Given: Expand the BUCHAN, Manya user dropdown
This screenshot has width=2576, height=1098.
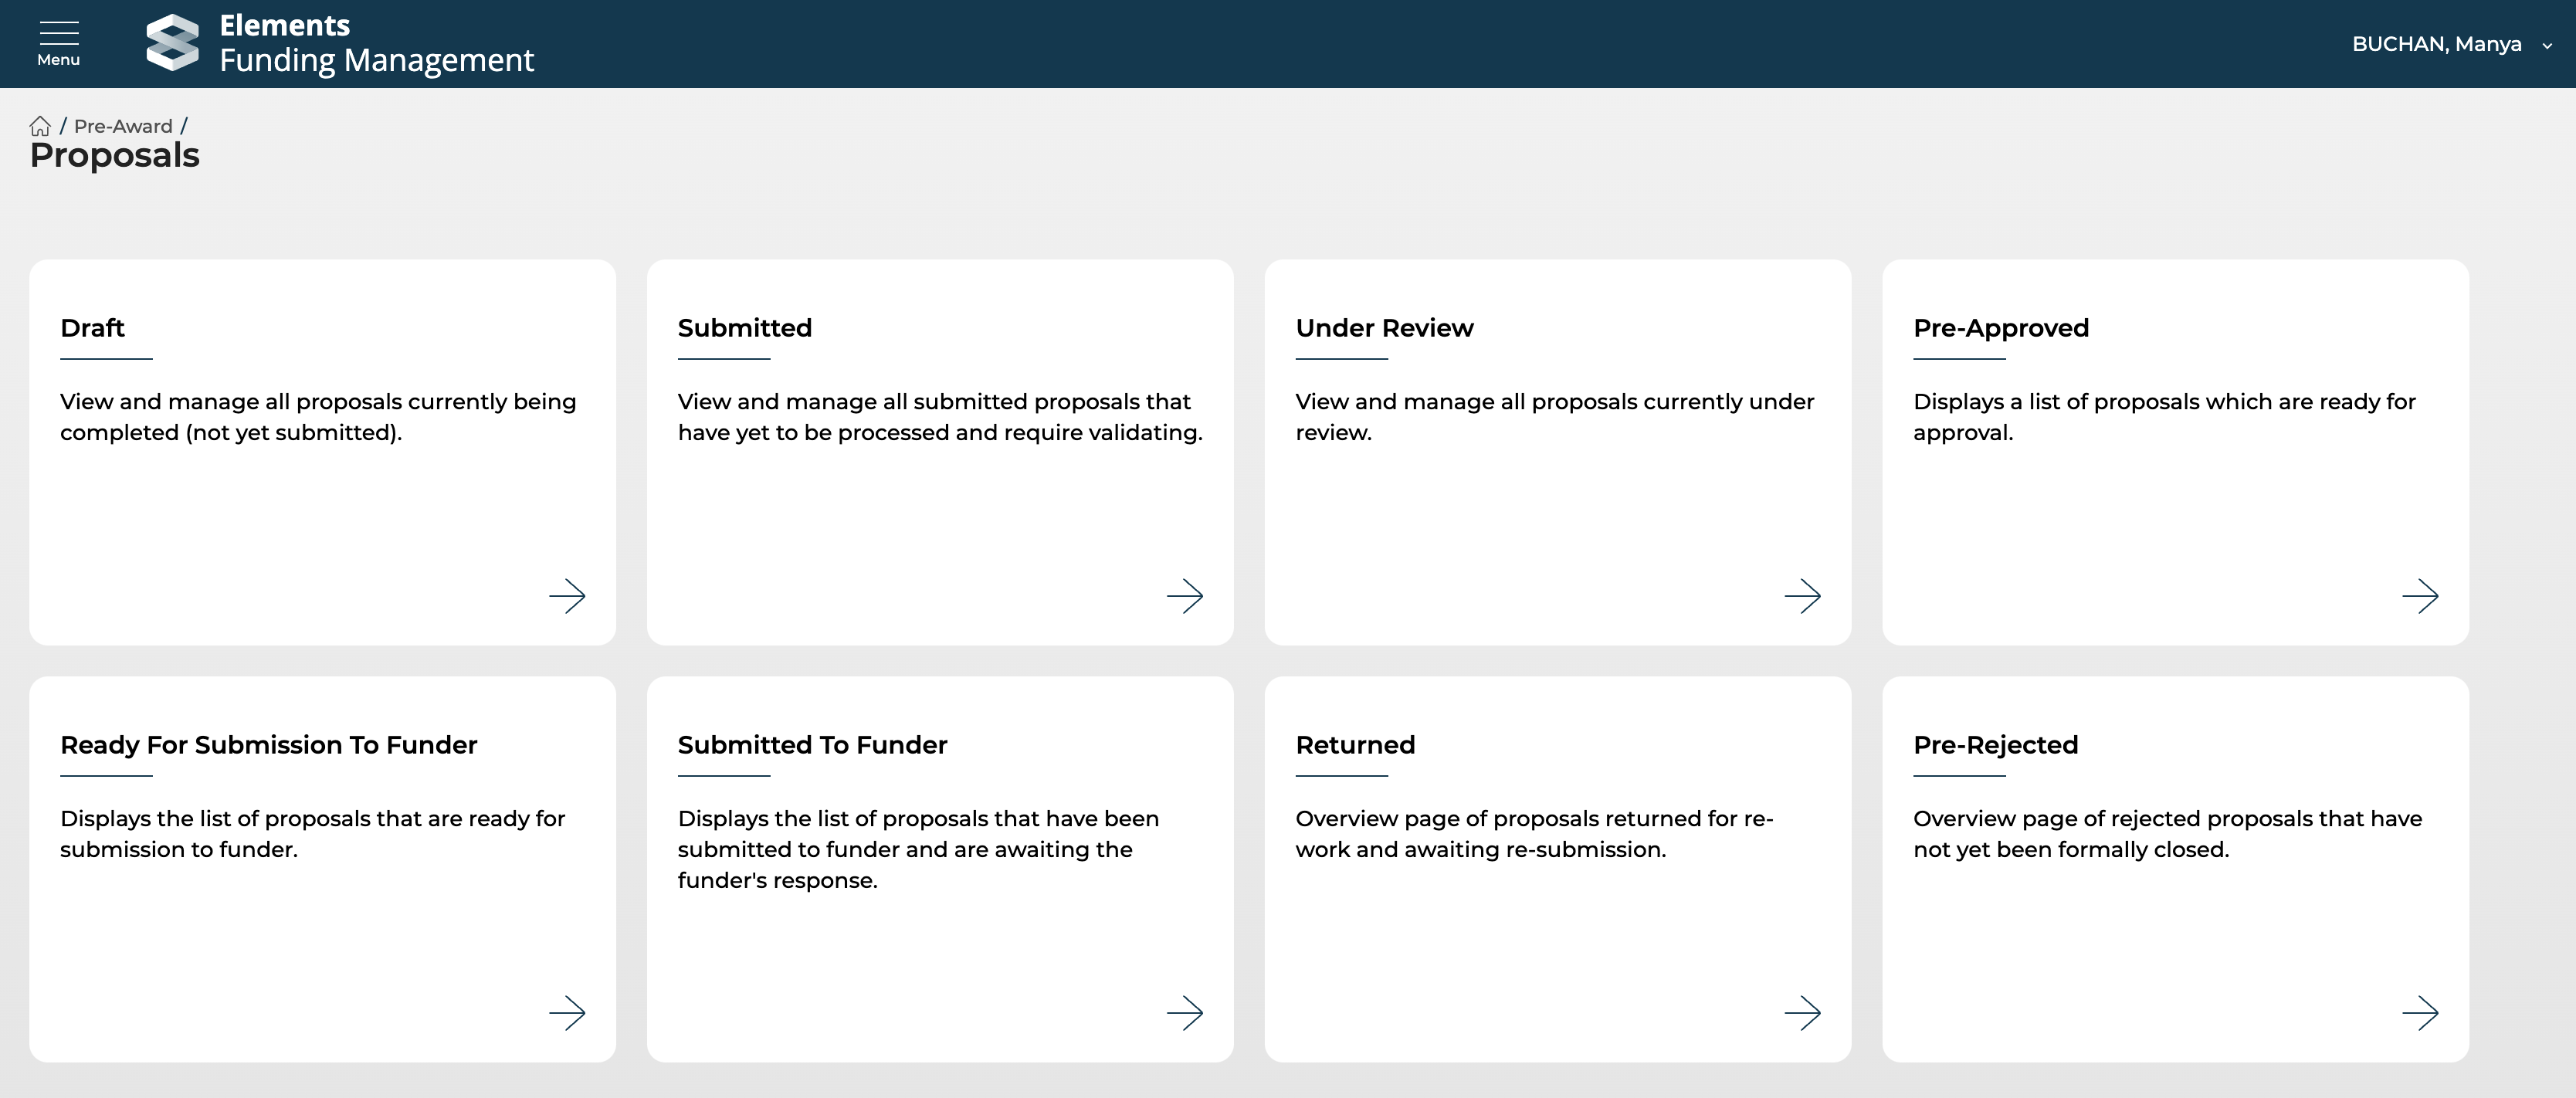Looking at the screenshot, I should 2436,44.
